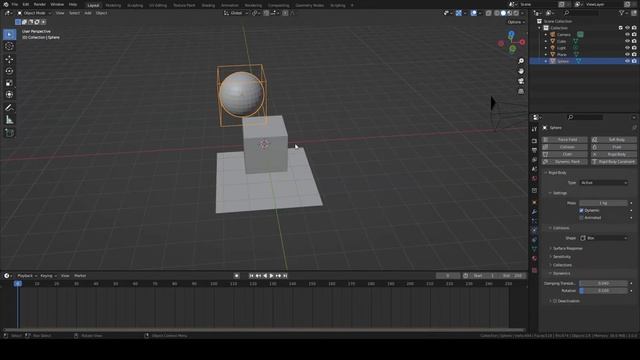Open the Object Mode dropdown
640x360 pixels.
(34, 13)
